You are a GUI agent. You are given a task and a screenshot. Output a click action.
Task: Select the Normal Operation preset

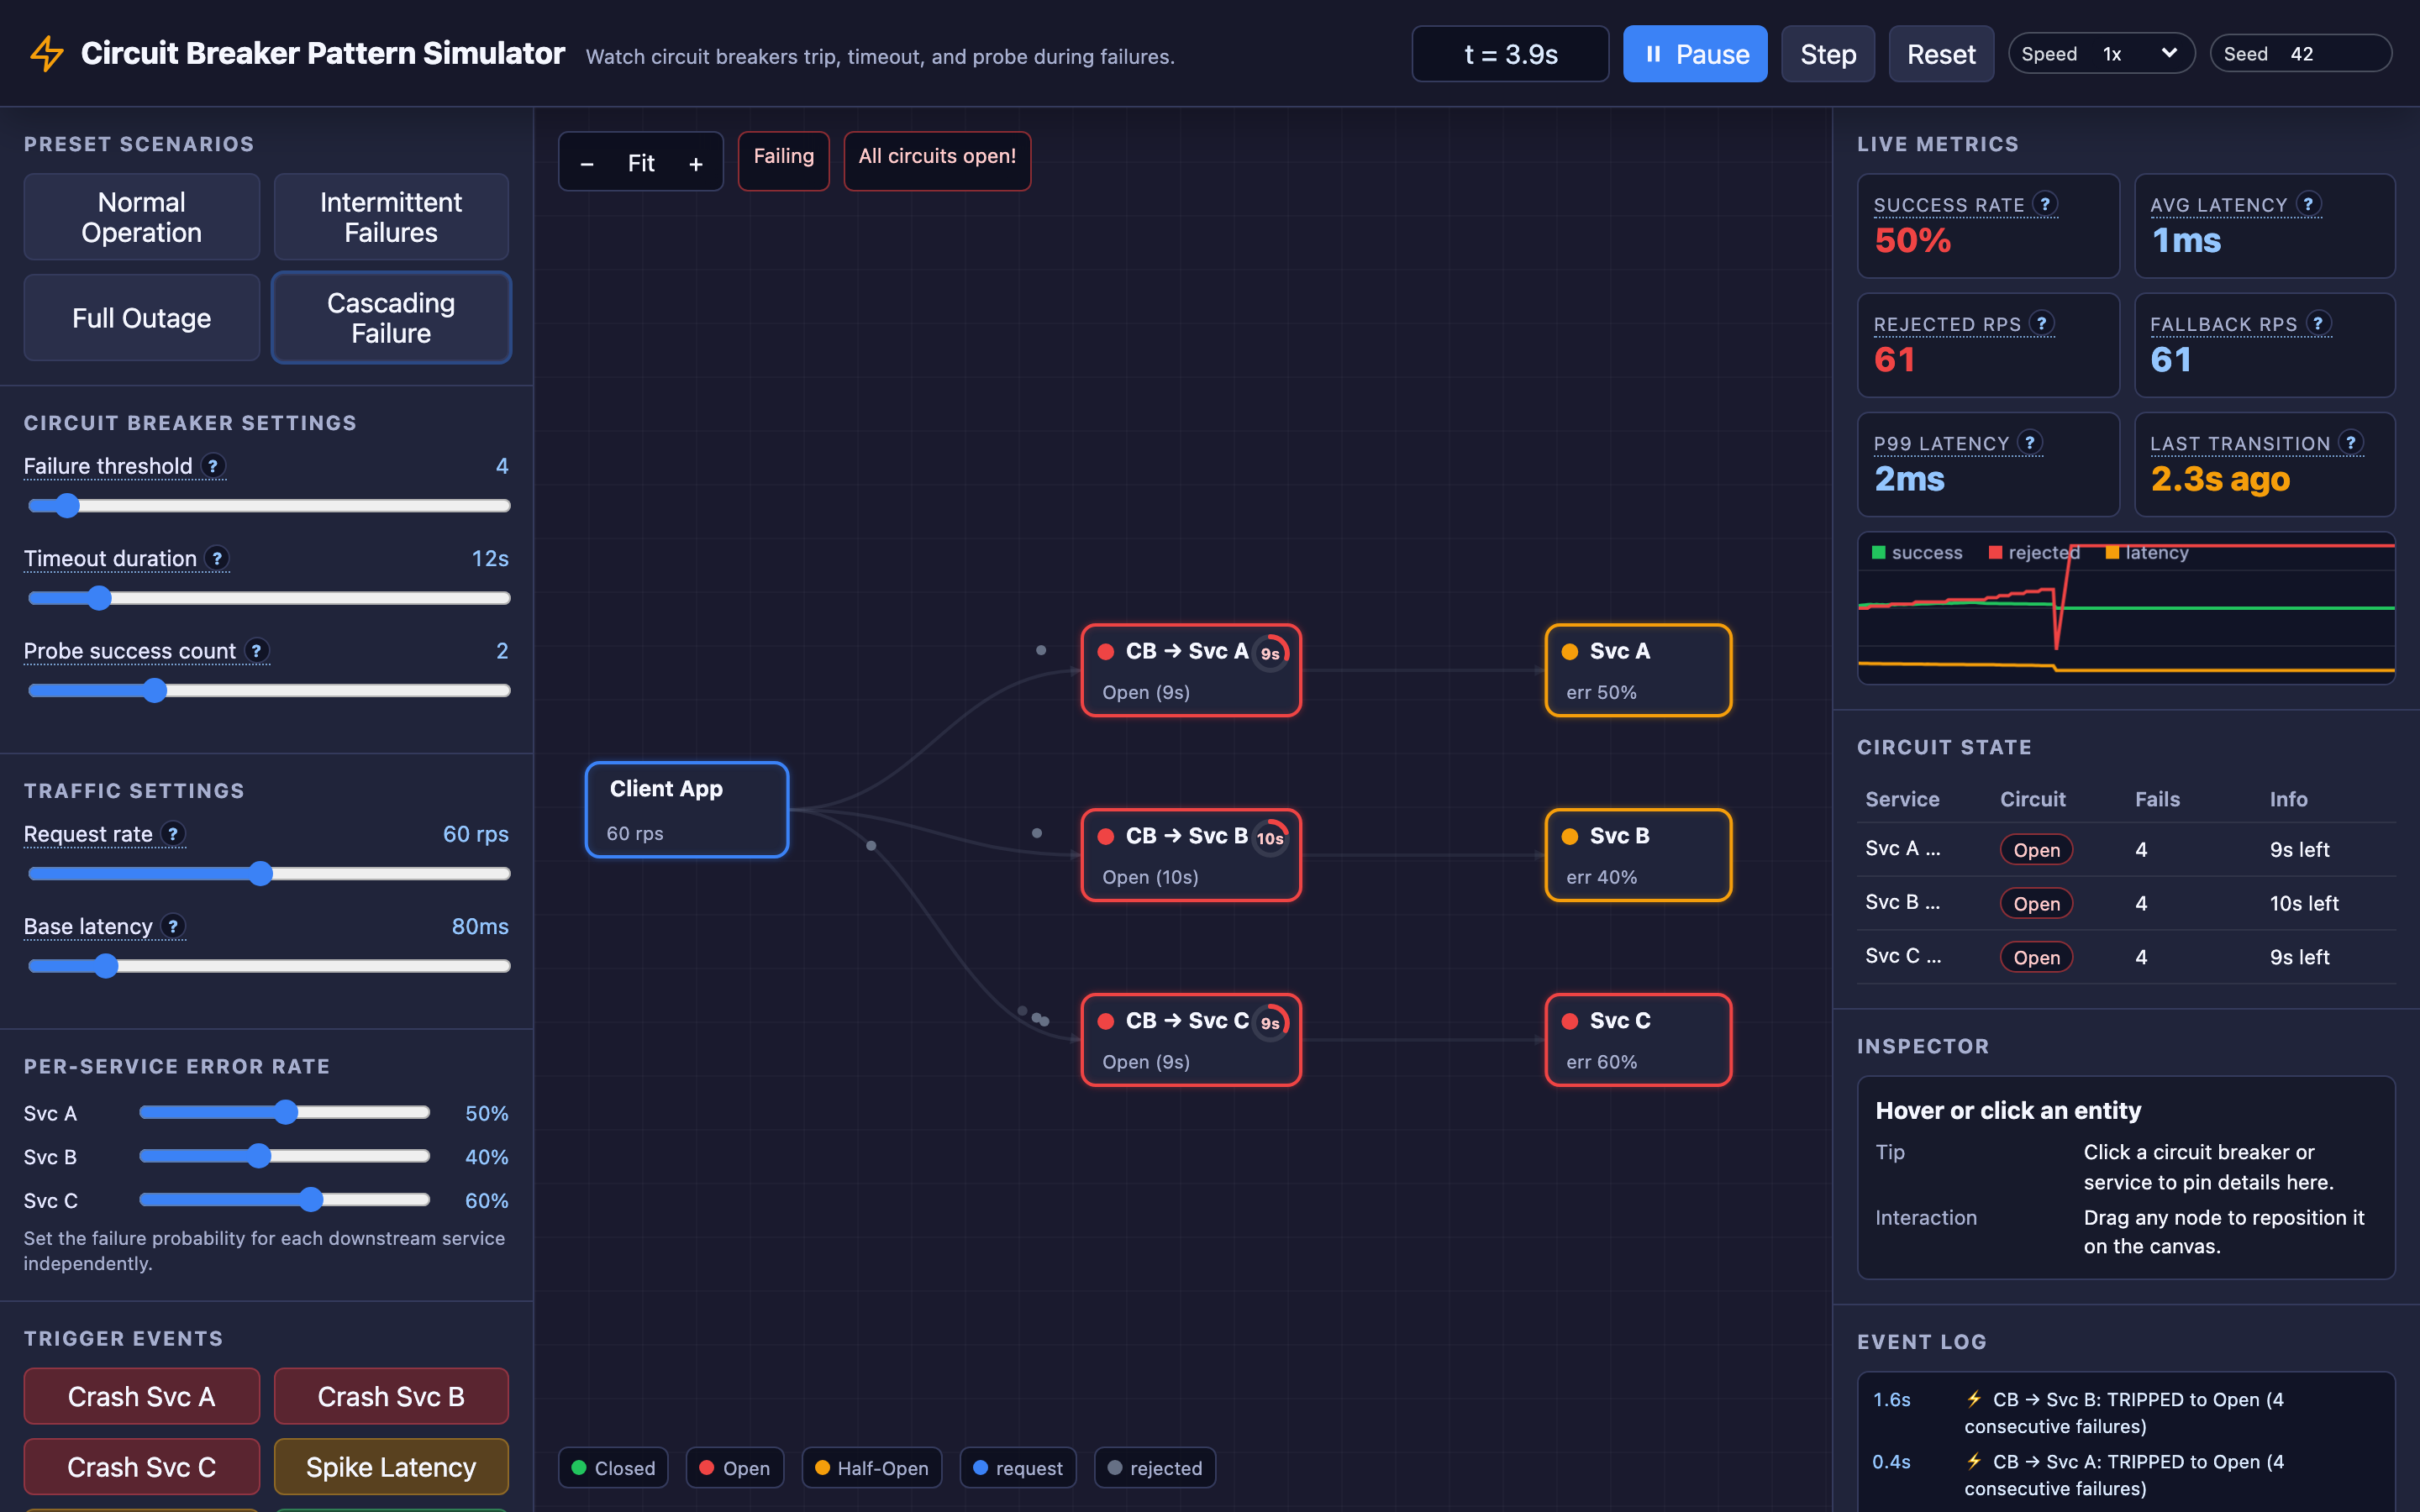(141, 217)
